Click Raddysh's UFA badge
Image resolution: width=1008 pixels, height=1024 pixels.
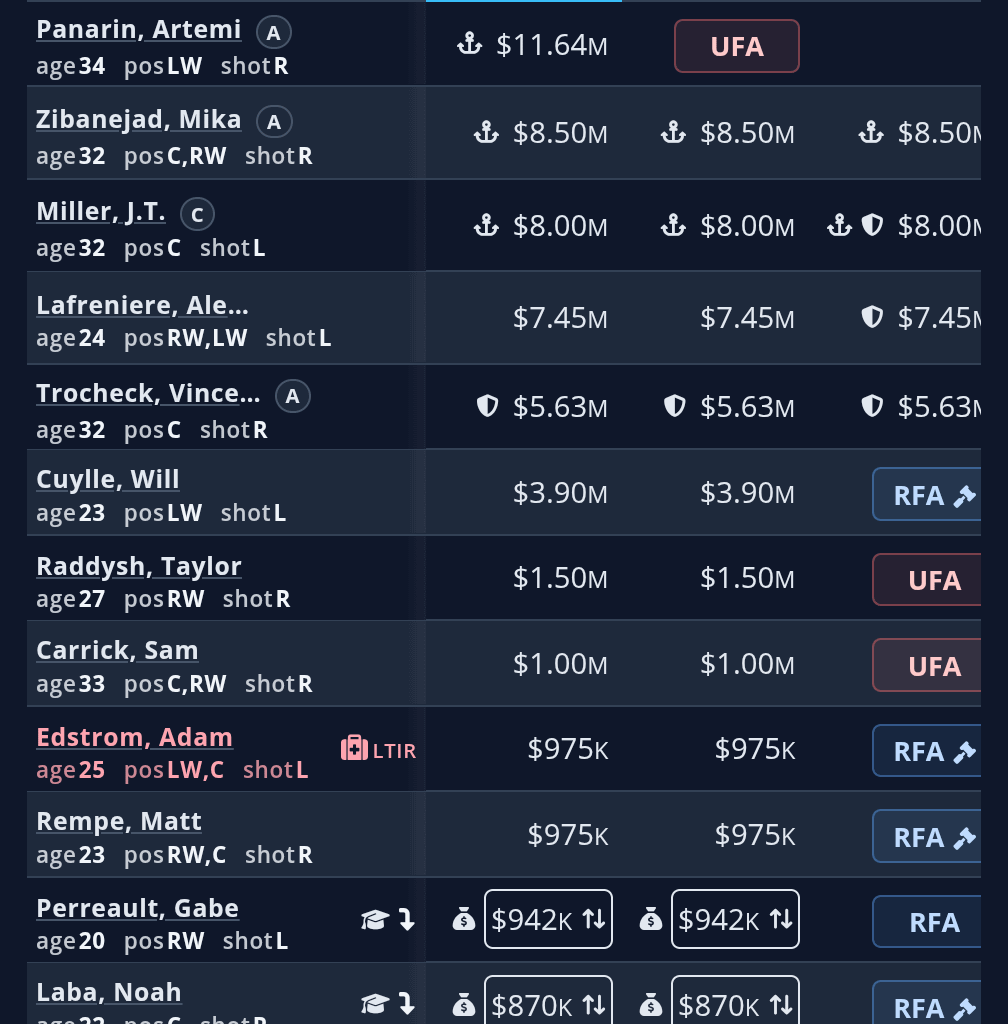934,580
